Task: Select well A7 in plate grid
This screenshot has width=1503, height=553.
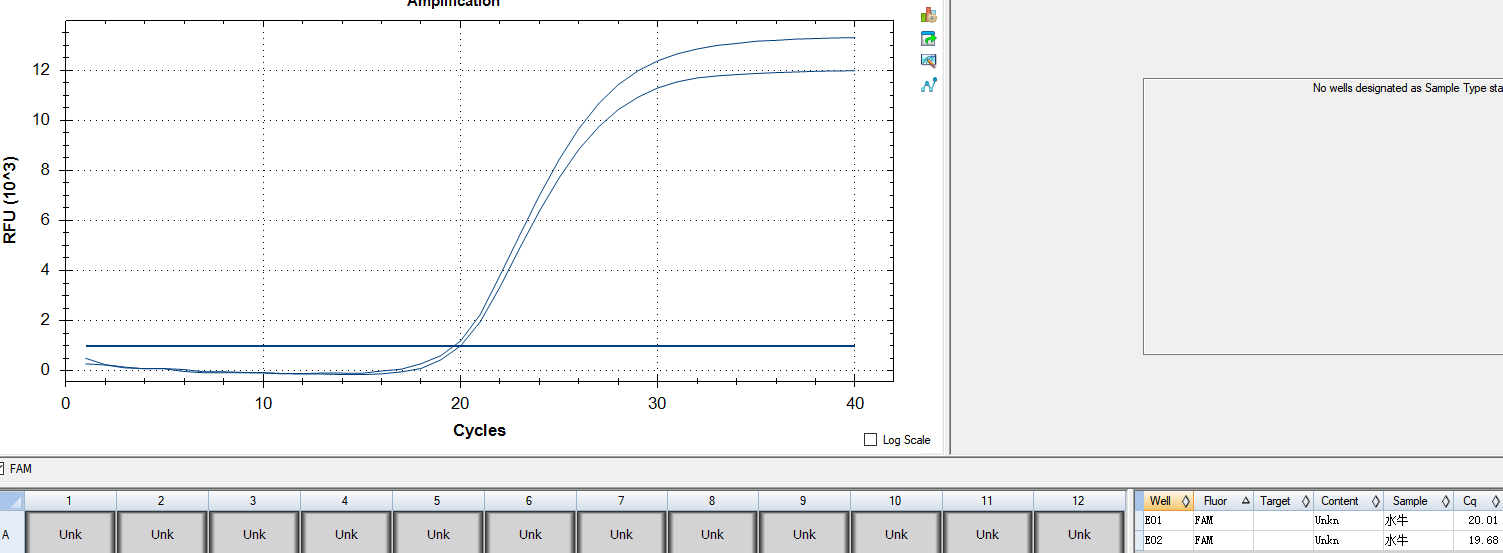Action: (621, 532)
